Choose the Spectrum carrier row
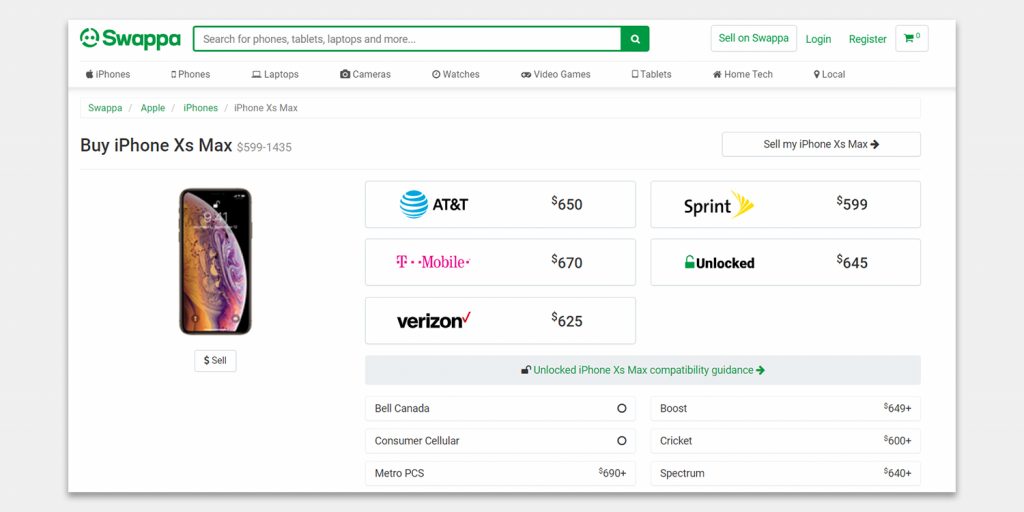The width and height of the screenshot is (1024, 512). [786, 473]
